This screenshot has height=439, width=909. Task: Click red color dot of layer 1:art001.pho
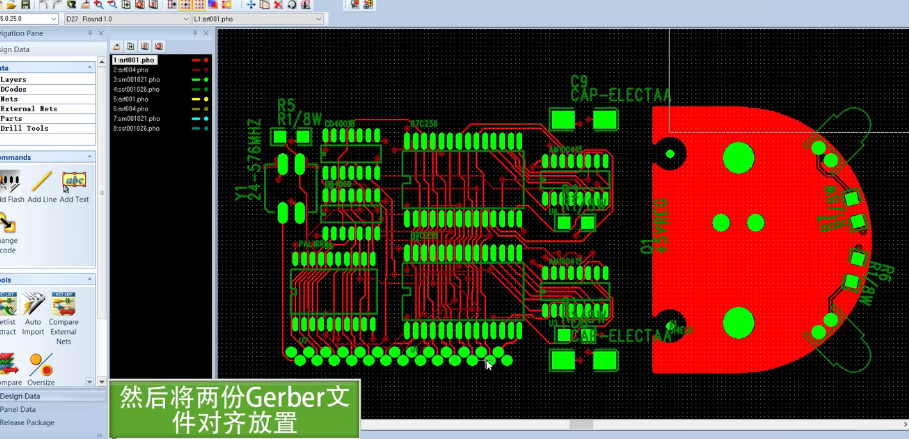pos(206,60)
